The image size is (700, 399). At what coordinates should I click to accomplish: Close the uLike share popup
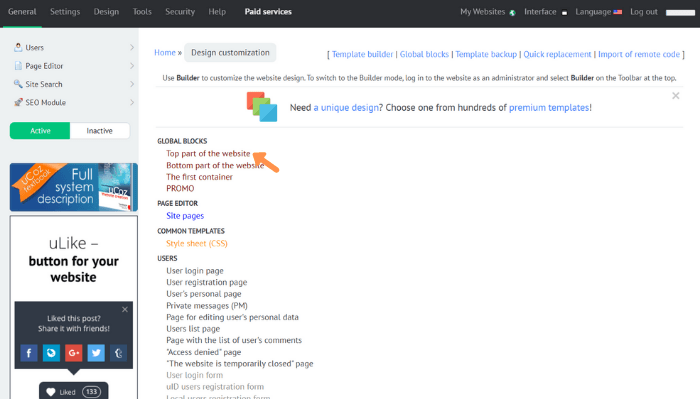[x=125, y=309]
